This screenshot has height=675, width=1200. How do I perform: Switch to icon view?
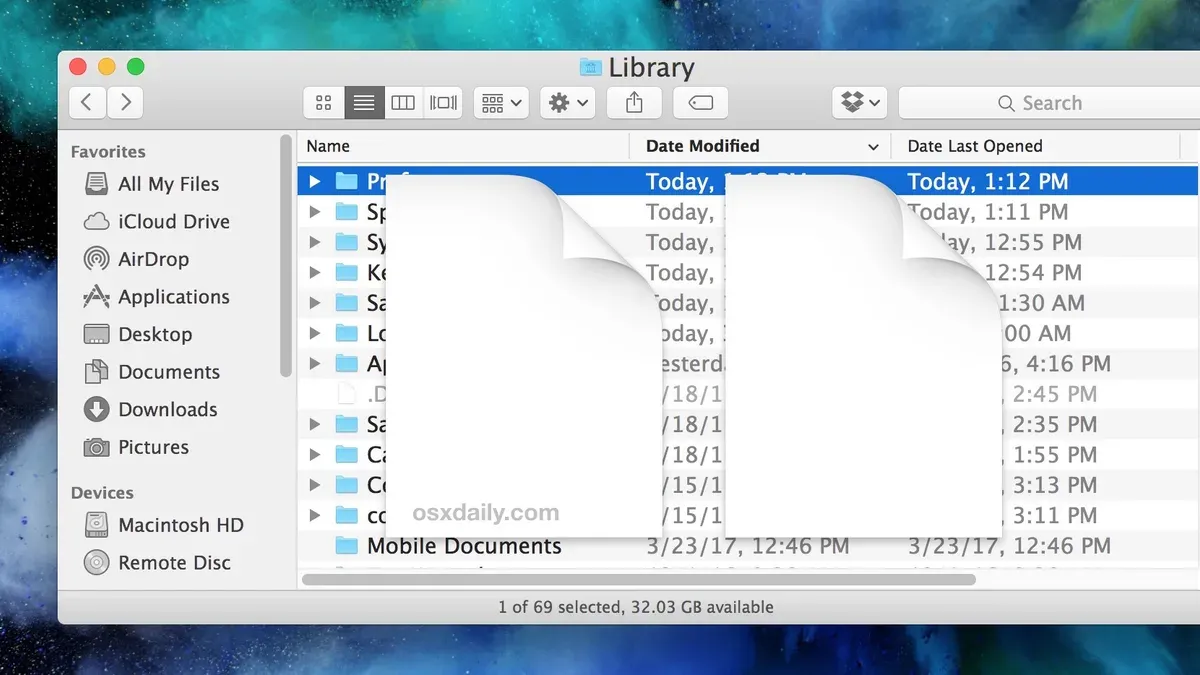324,103
